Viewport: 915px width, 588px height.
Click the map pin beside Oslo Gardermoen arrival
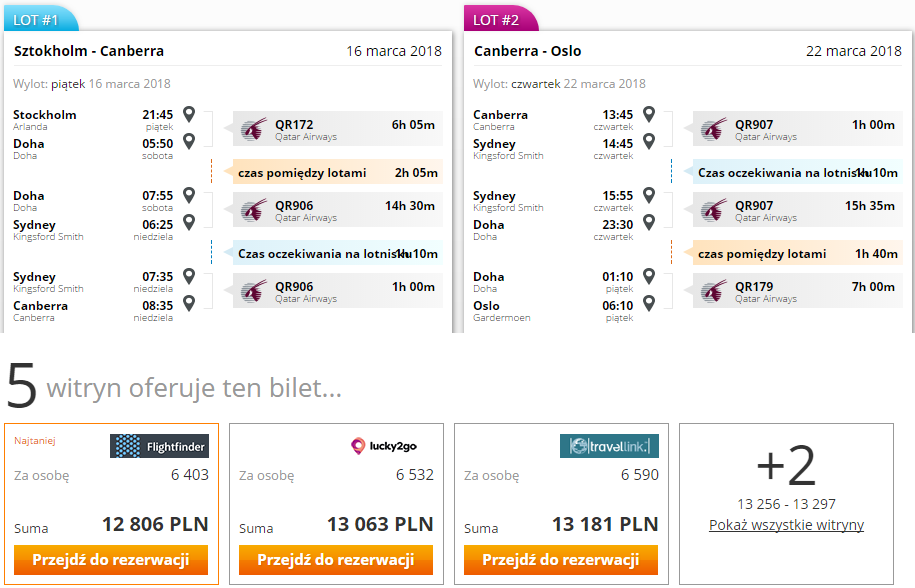648,303
